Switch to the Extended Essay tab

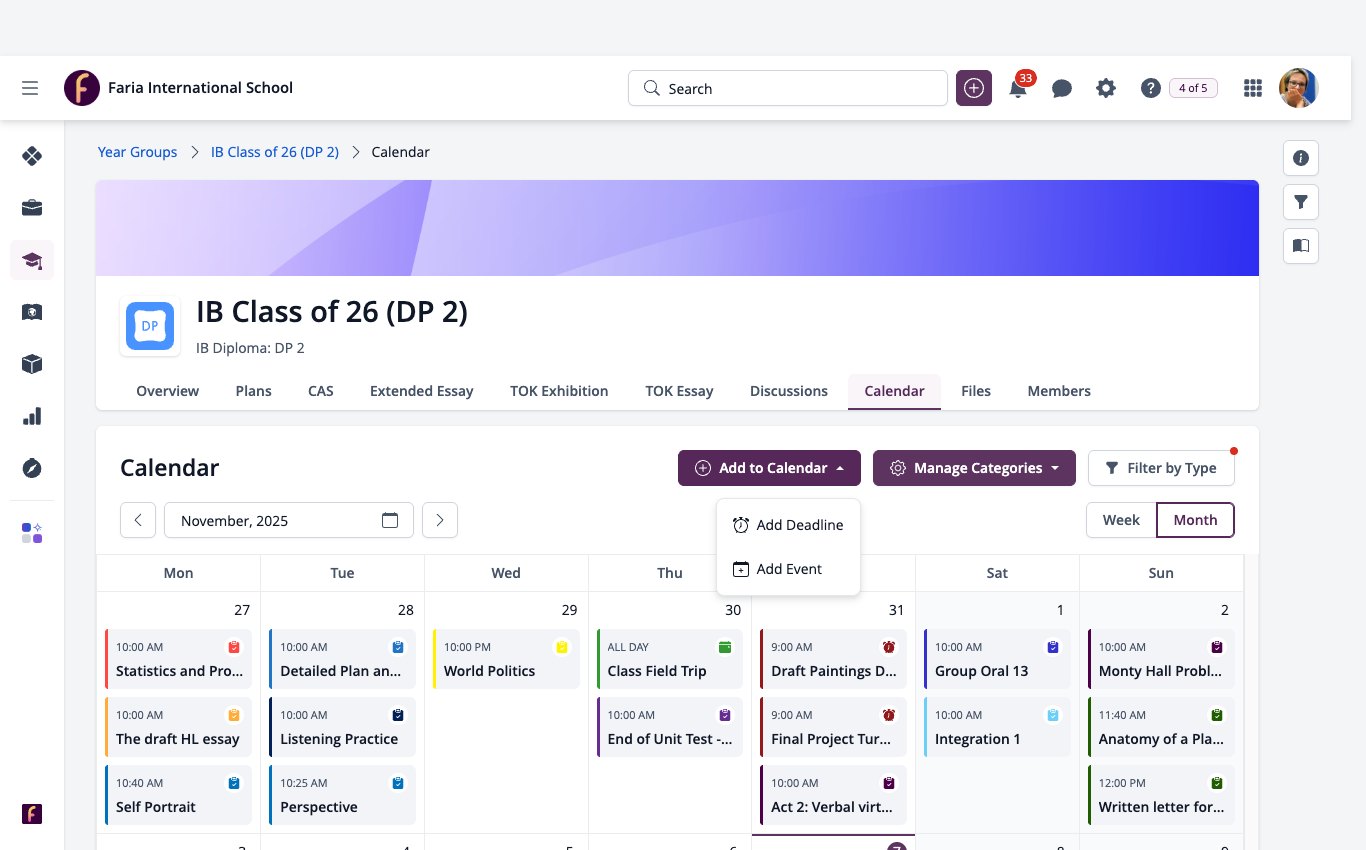point(421,391)
